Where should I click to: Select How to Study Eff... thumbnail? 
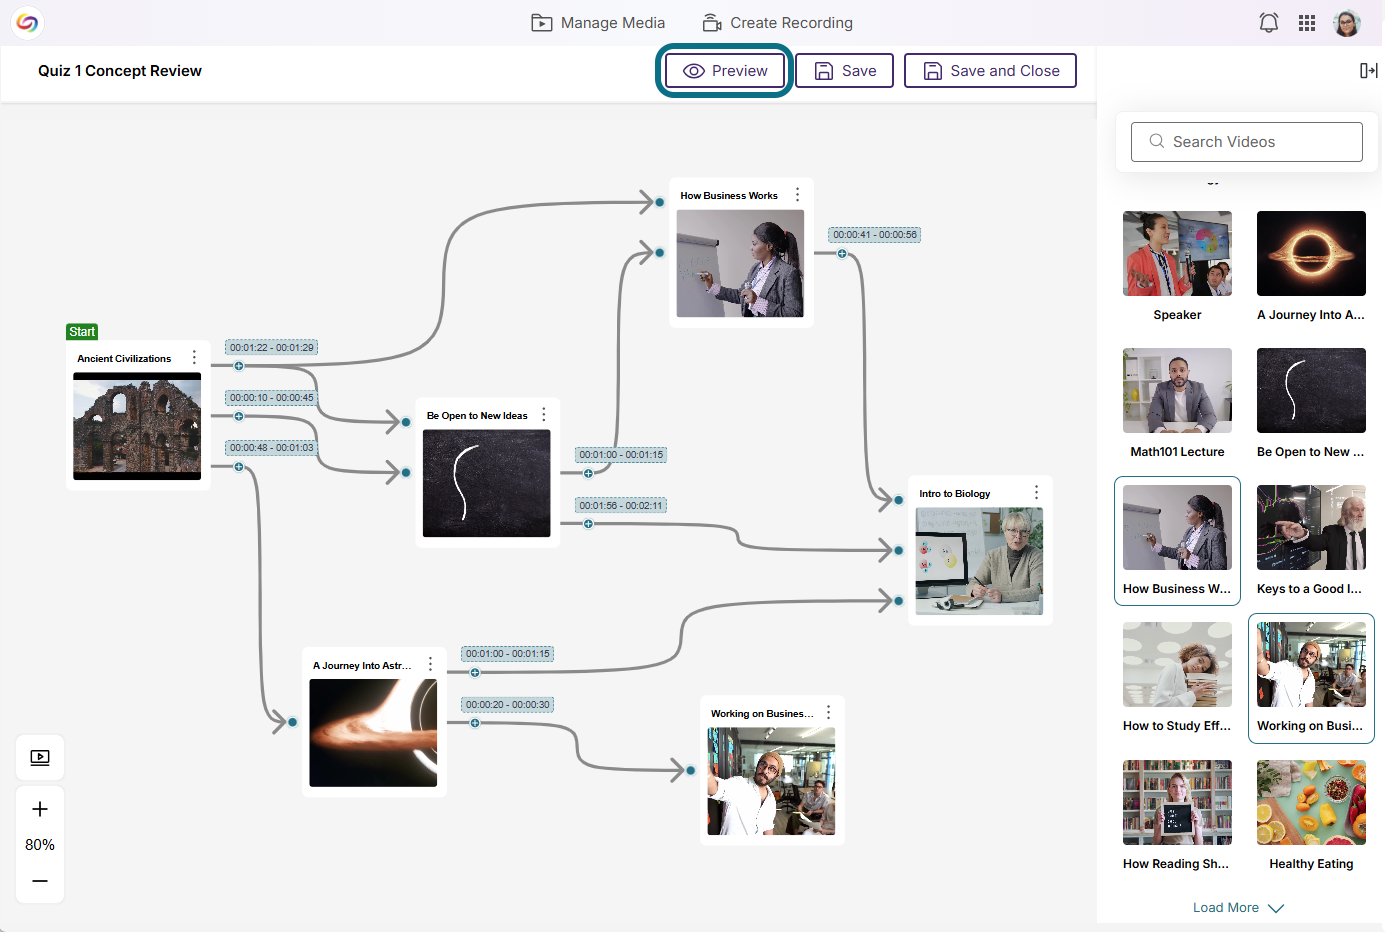tap(1177, 664)
